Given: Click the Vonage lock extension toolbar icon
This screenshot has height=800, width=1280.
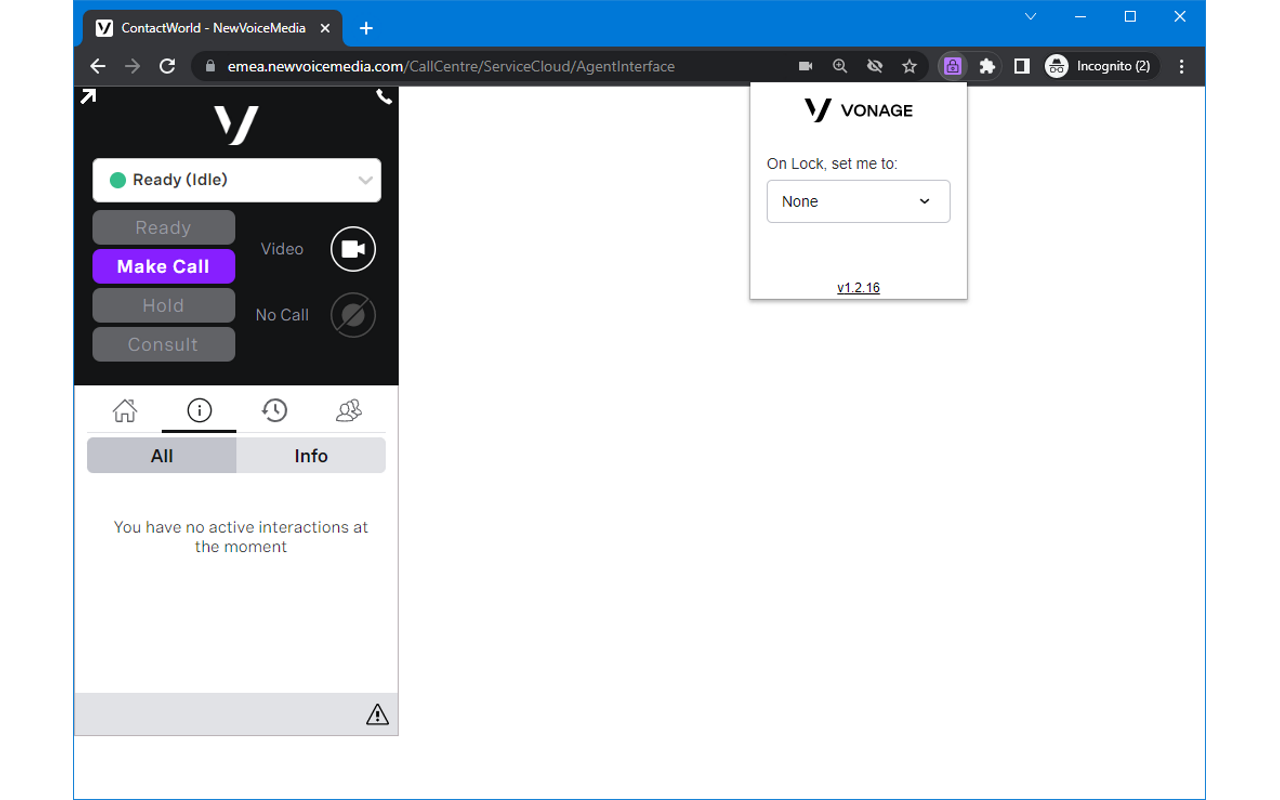Looking at the screenshot, I should point(952,66).
